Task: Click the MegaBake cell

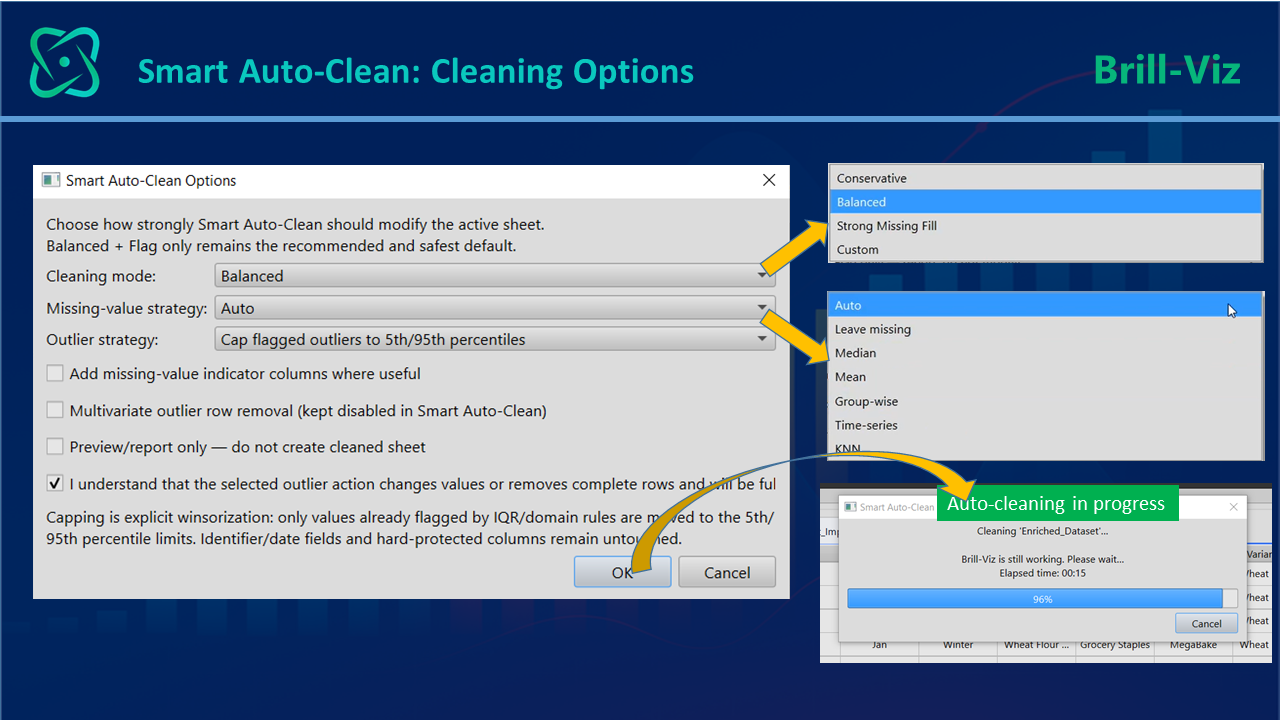Action: coord(1194,645)
